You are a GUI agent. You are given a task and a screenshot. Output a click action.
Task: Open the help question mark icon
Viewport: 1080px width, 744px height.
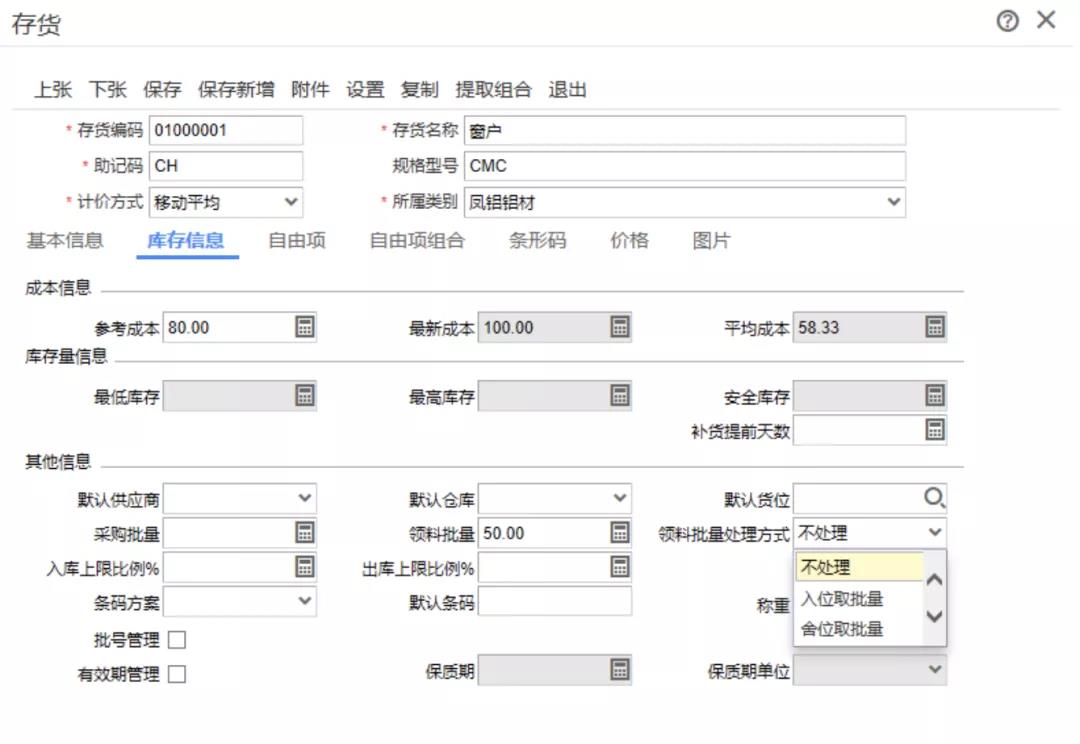(1007, 21)
